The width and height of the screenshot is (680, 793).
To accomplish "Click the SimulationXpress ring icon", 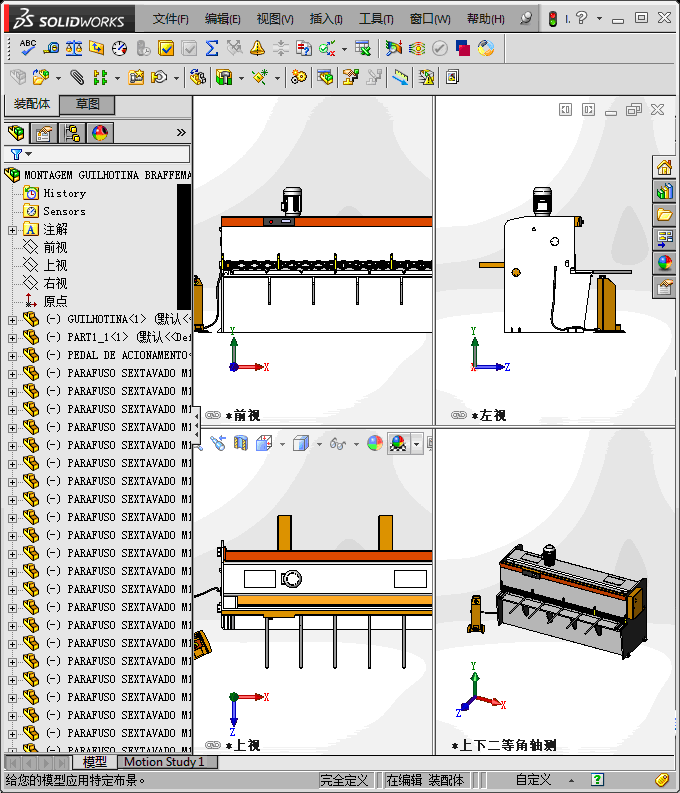I will point(486,48).
